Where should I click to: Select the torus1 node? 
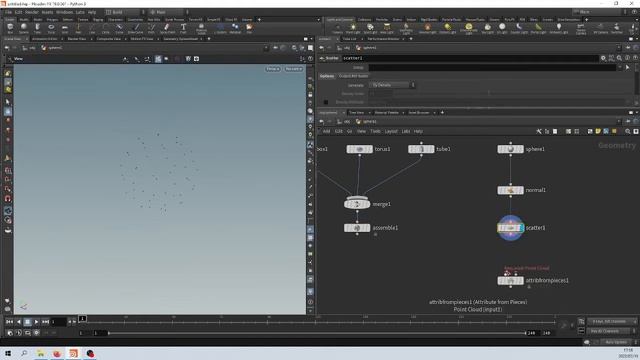(x=360, y=149)
